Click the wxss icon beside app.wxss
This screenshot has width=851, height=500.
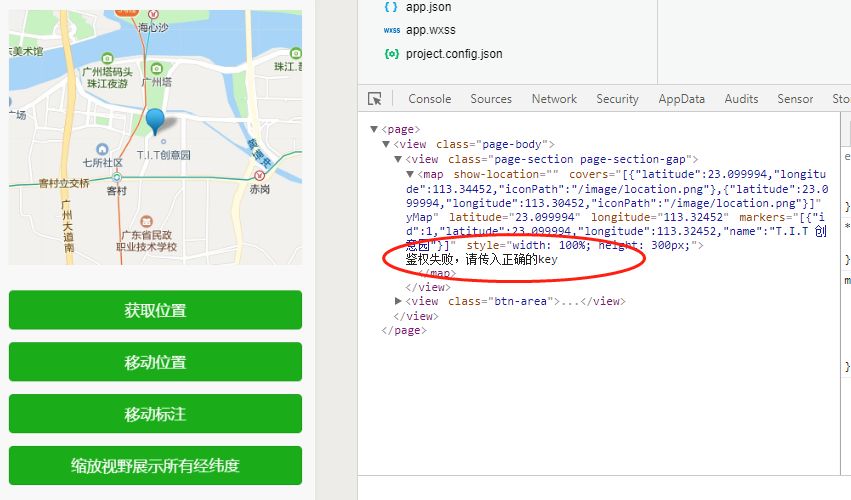coord(391,30)
